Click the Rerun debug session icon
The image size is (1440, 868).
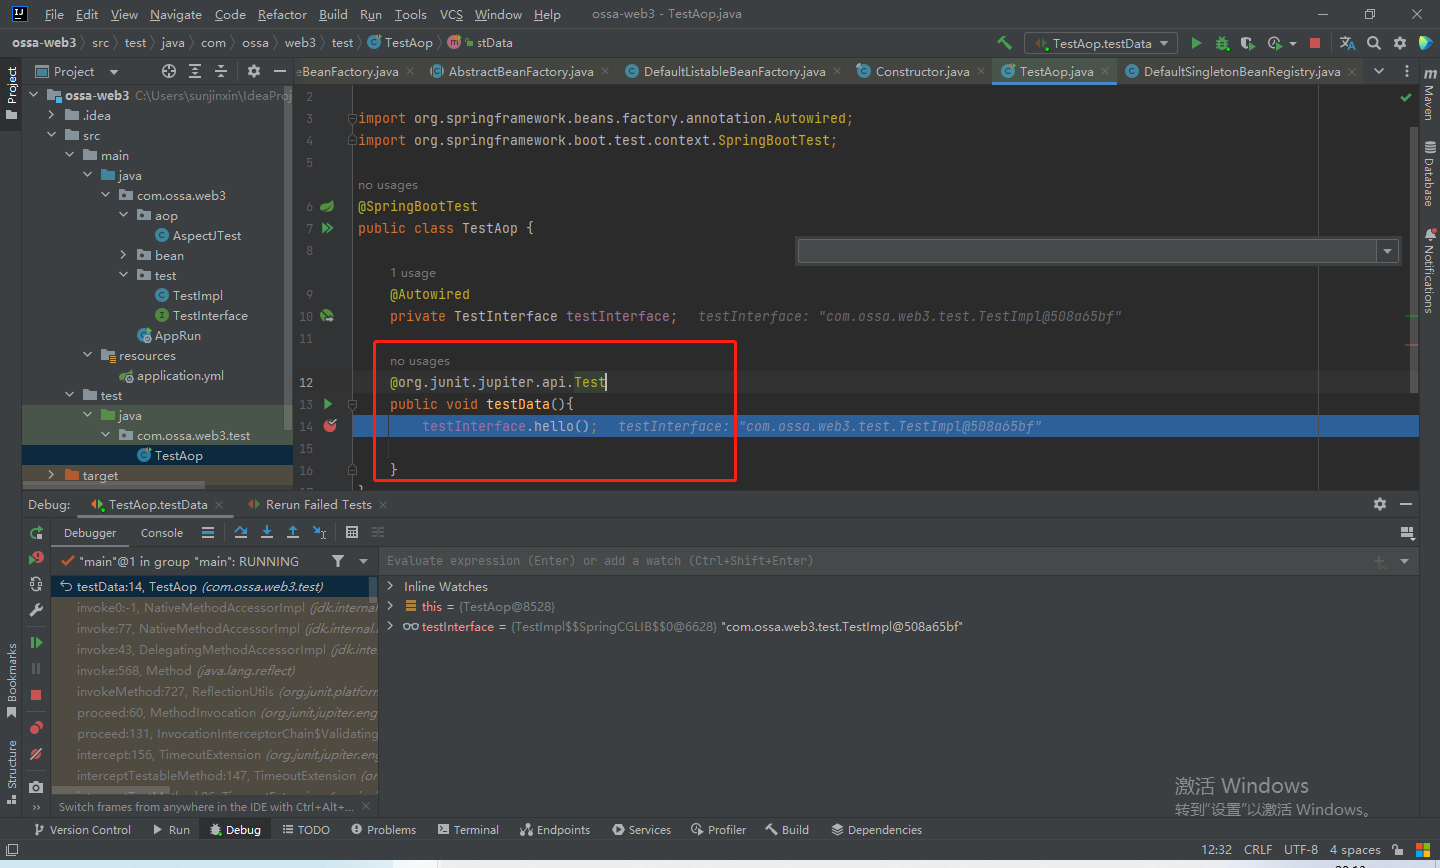pos(36,533)
